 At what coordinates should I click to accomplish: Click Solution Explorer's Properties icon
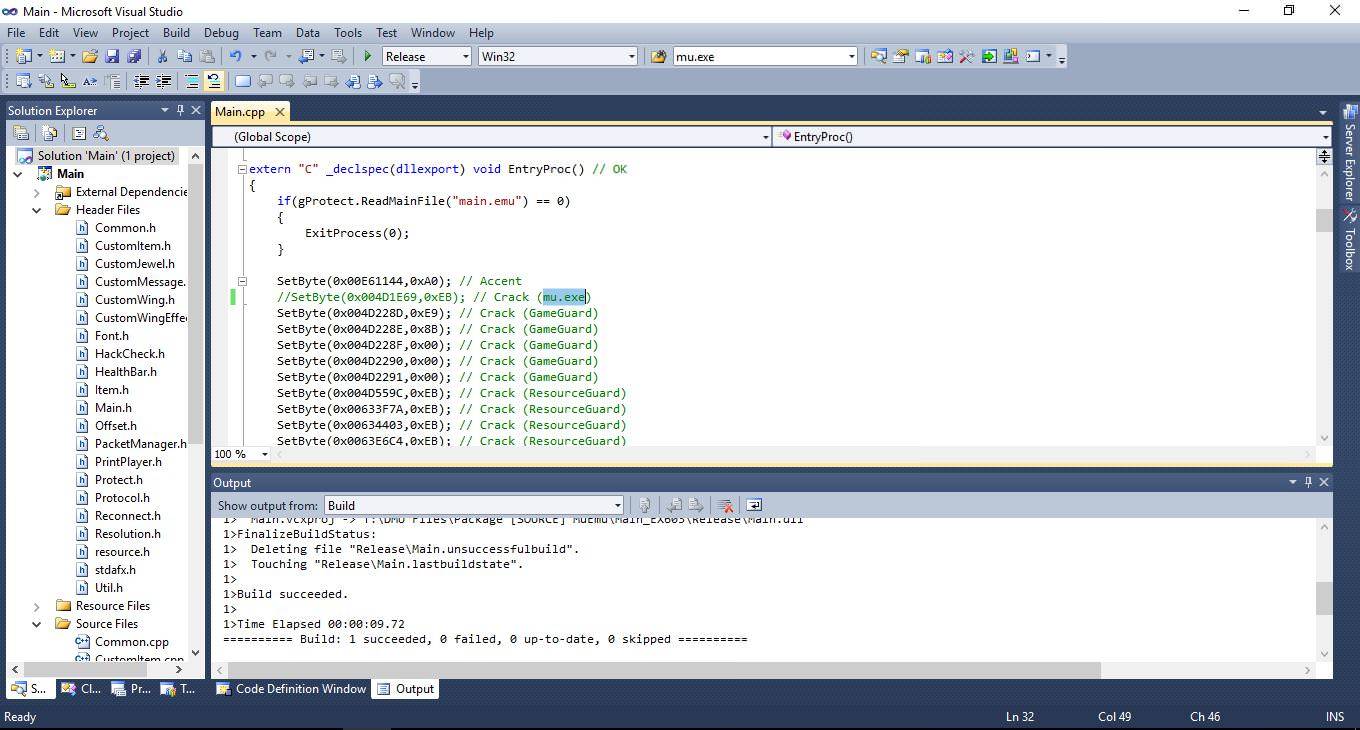click(21, 133)
